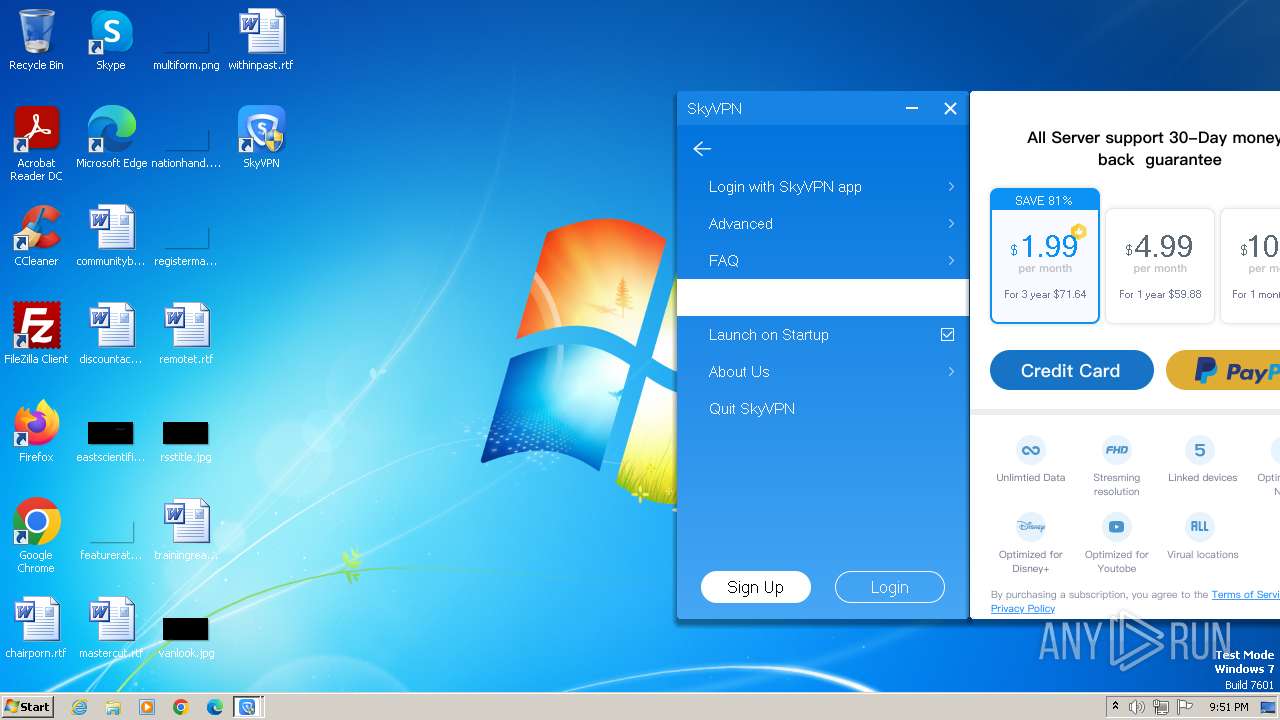Launch CCleaner from the desktop

coord(36,235)
